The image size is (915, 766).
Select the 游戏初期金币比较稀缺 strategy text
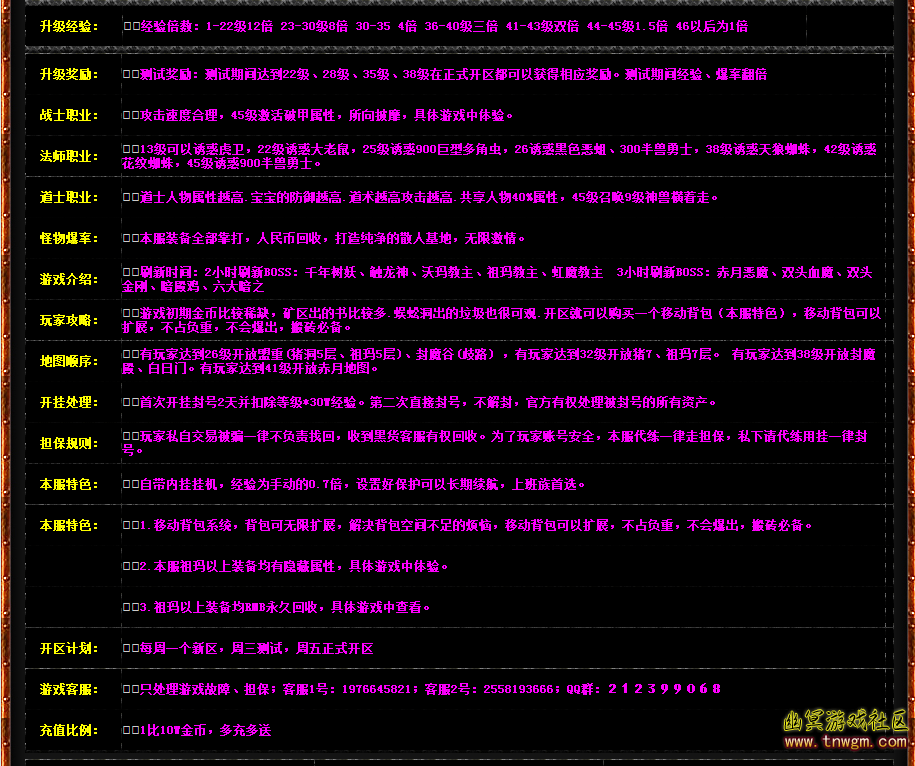coord(501,320)
